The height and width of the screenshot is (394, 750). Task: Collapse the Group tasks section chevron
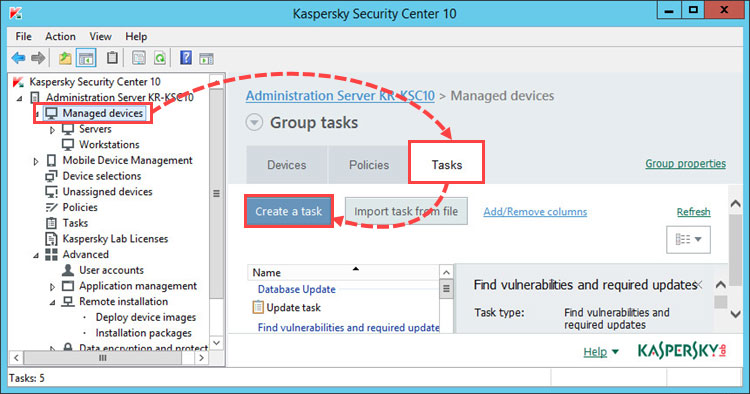(x=254, y=122)
